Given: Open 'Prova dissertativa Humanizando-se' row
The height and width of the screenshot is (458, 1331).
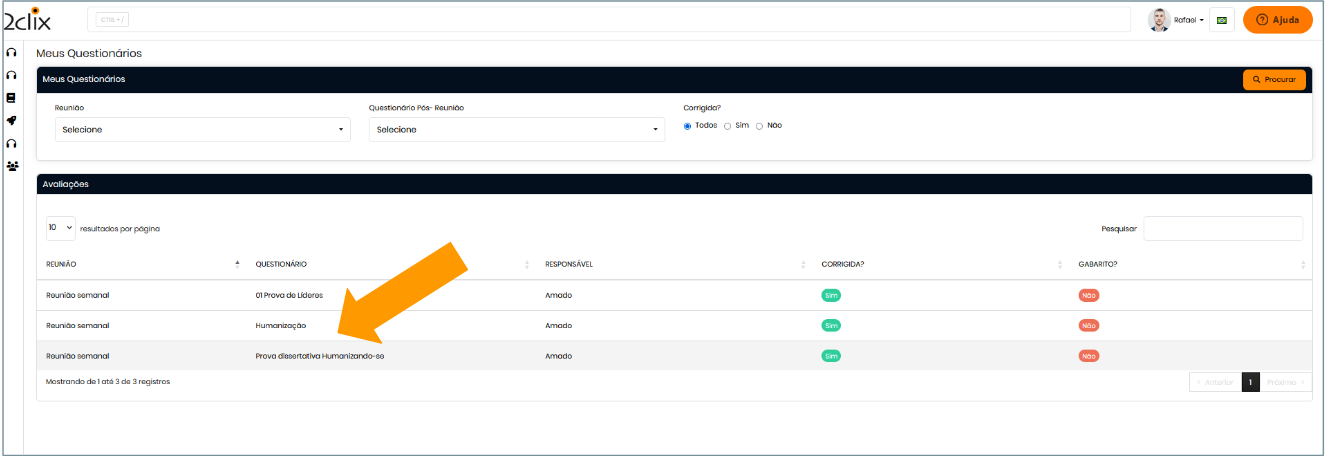Looking at the screenshot, I should pyautogui.click(x=320, y=356).
